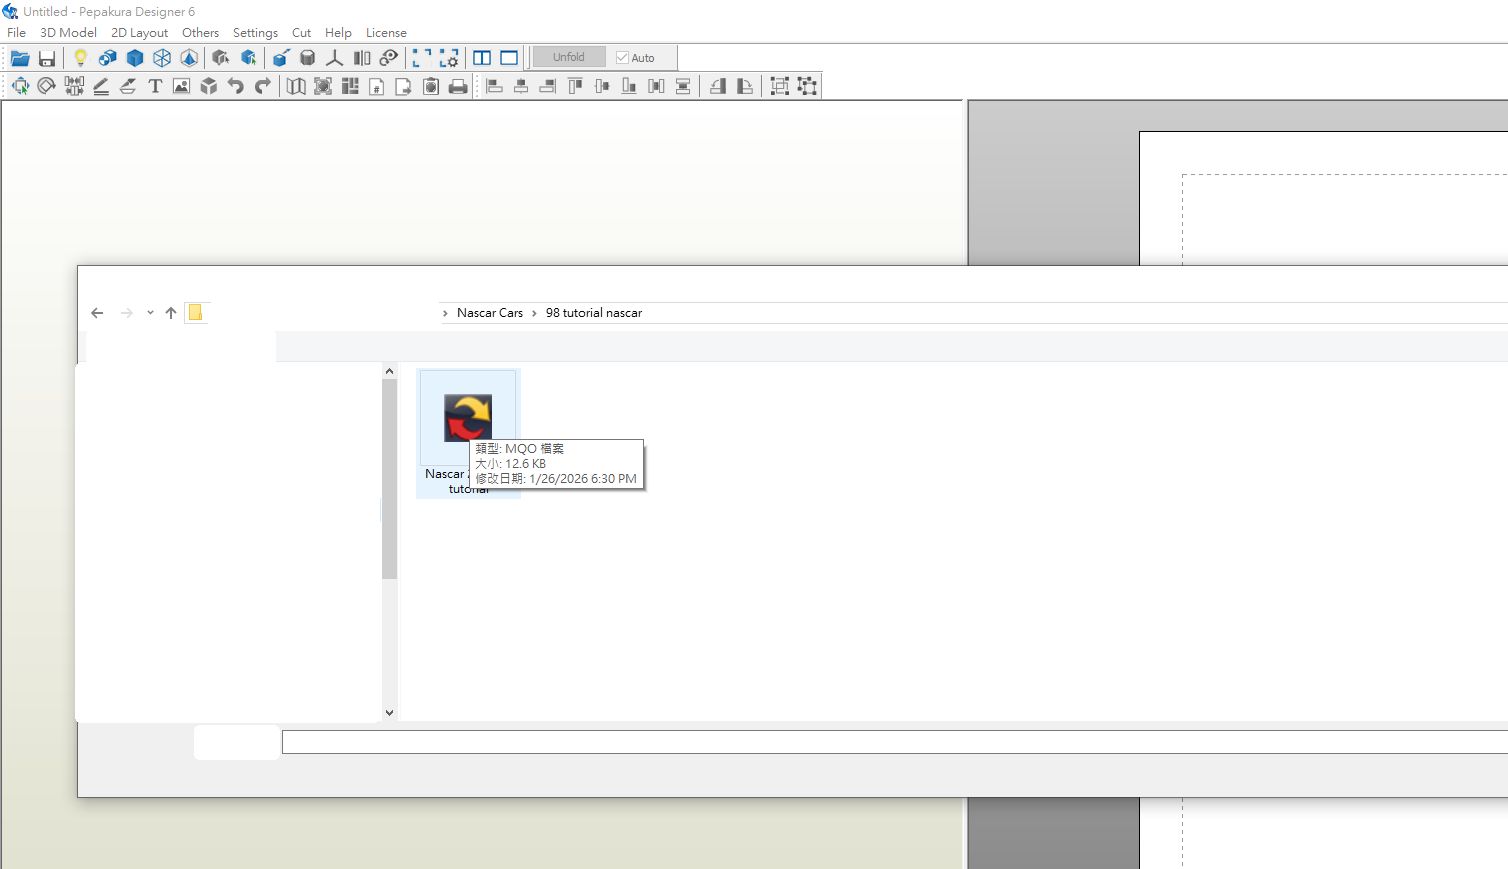Open the 2D Layout menu
This screenshot has width=1508, height=869.
pos(139,32)
